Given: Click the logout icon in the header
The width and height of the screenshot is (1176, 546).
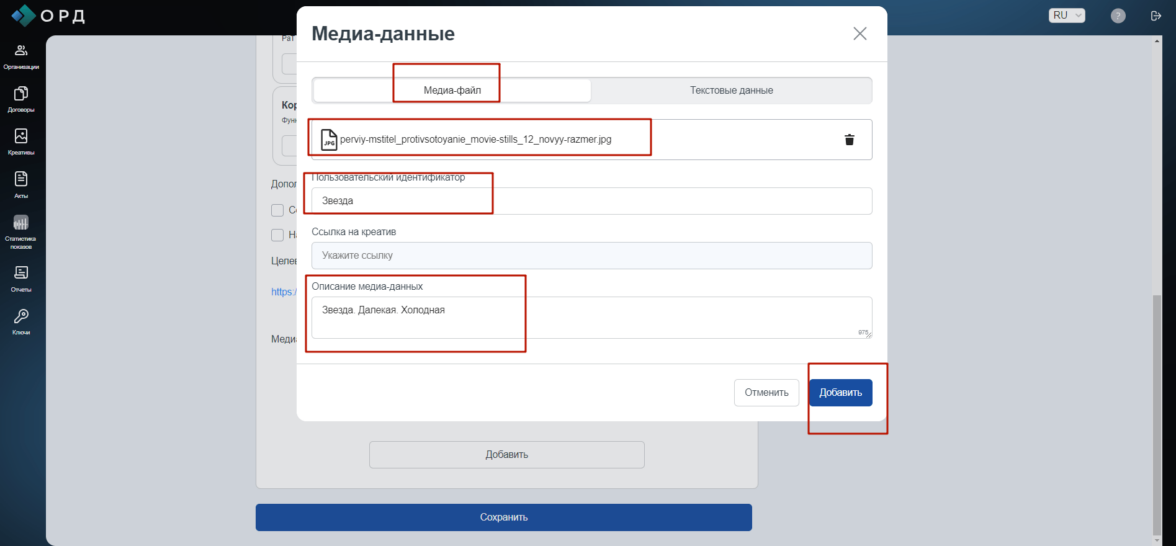Looking at the screenshot, I should coord(1156,16).
